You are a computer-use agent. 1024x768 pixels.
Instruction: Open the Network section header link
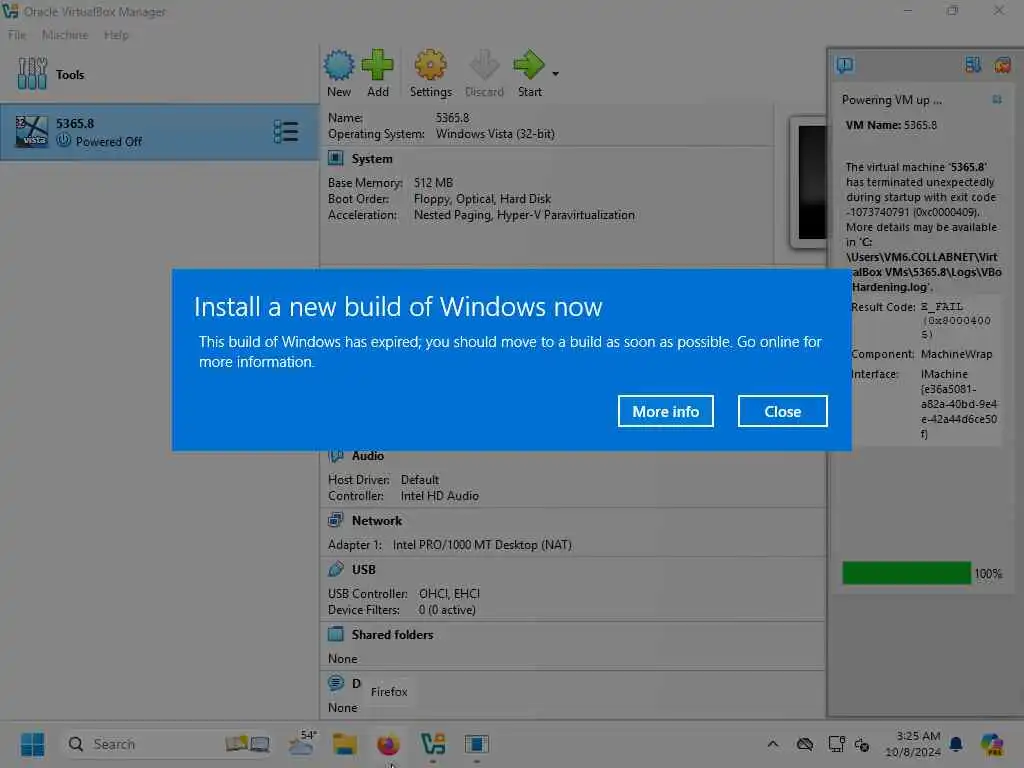(377, 520)
